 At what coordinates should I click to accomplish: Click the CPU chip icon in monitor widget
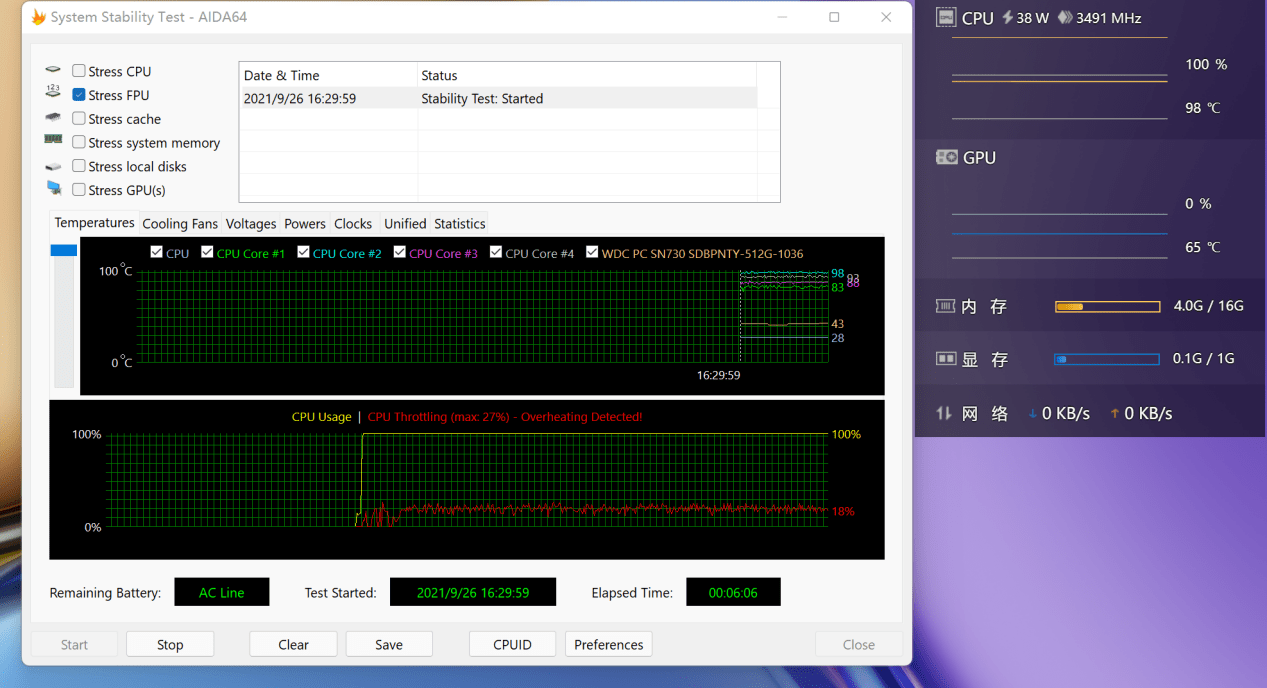[x=946, y=18]
